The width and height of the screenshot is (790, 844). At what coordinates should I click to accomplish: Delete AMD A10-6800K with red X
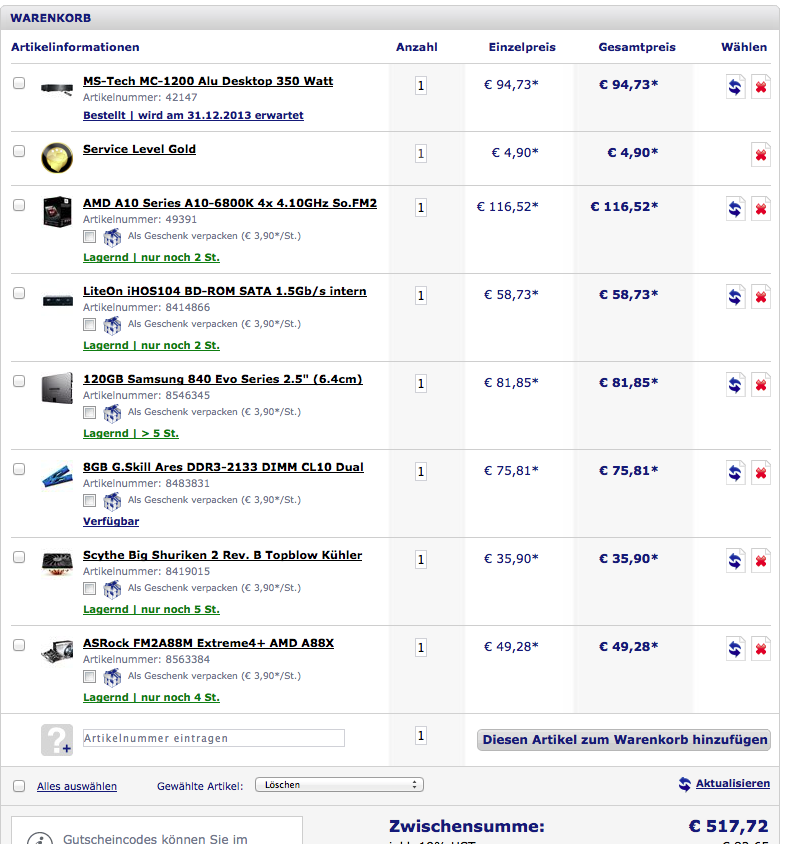[x=761, y=208]
